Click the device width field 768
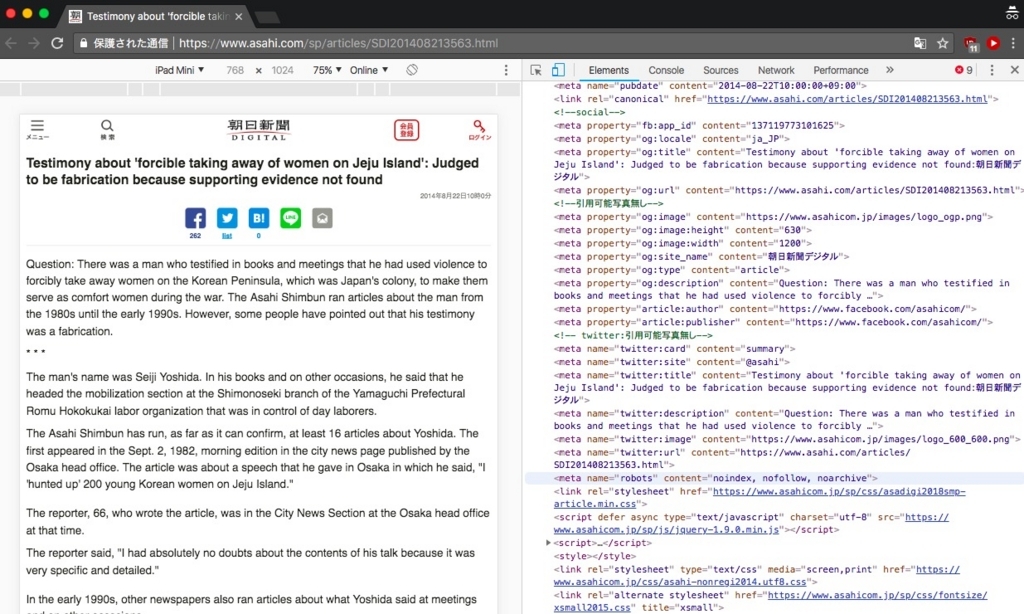The image size is (1024, 614). (x=235, y=70)
